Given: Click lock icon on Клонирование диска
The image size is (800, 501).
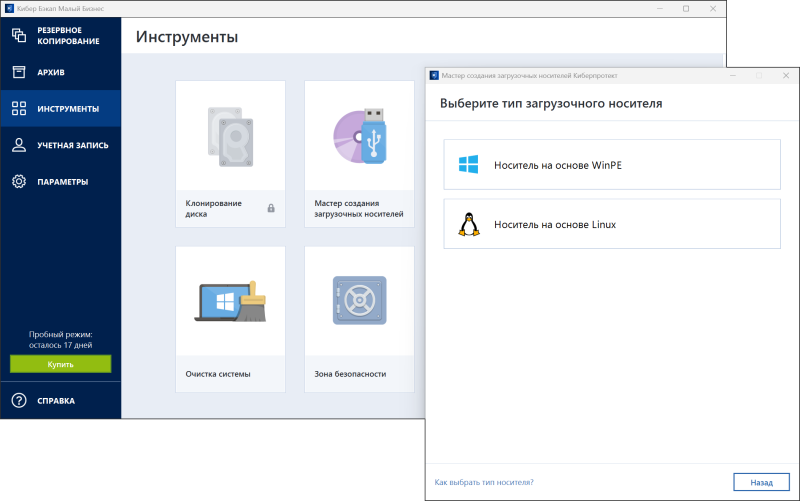Looking at the screenshot, I should tap(271, 208).
